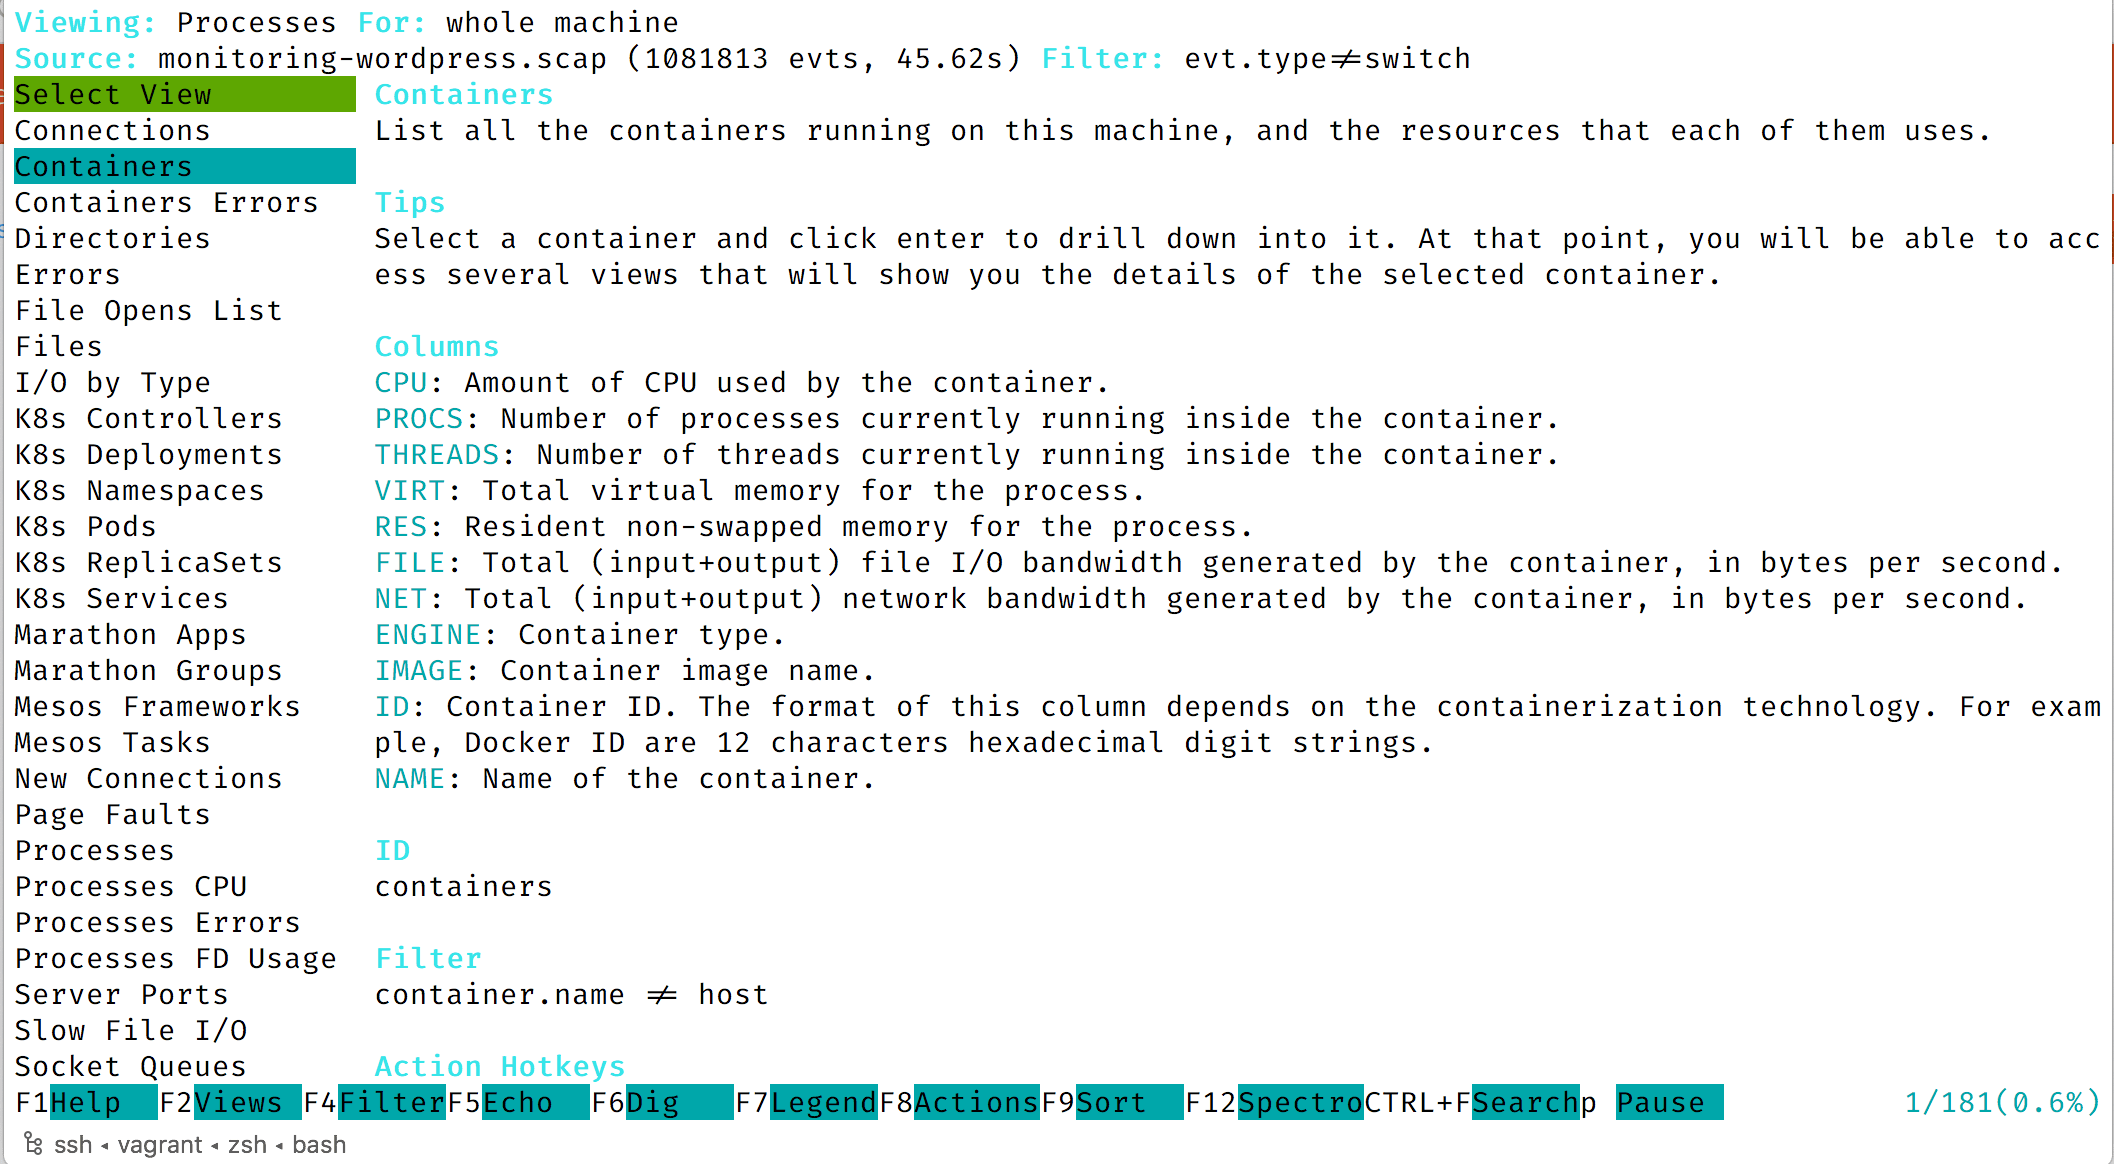
Task: Select the Connections view
Action: click(x=113, y=131)
